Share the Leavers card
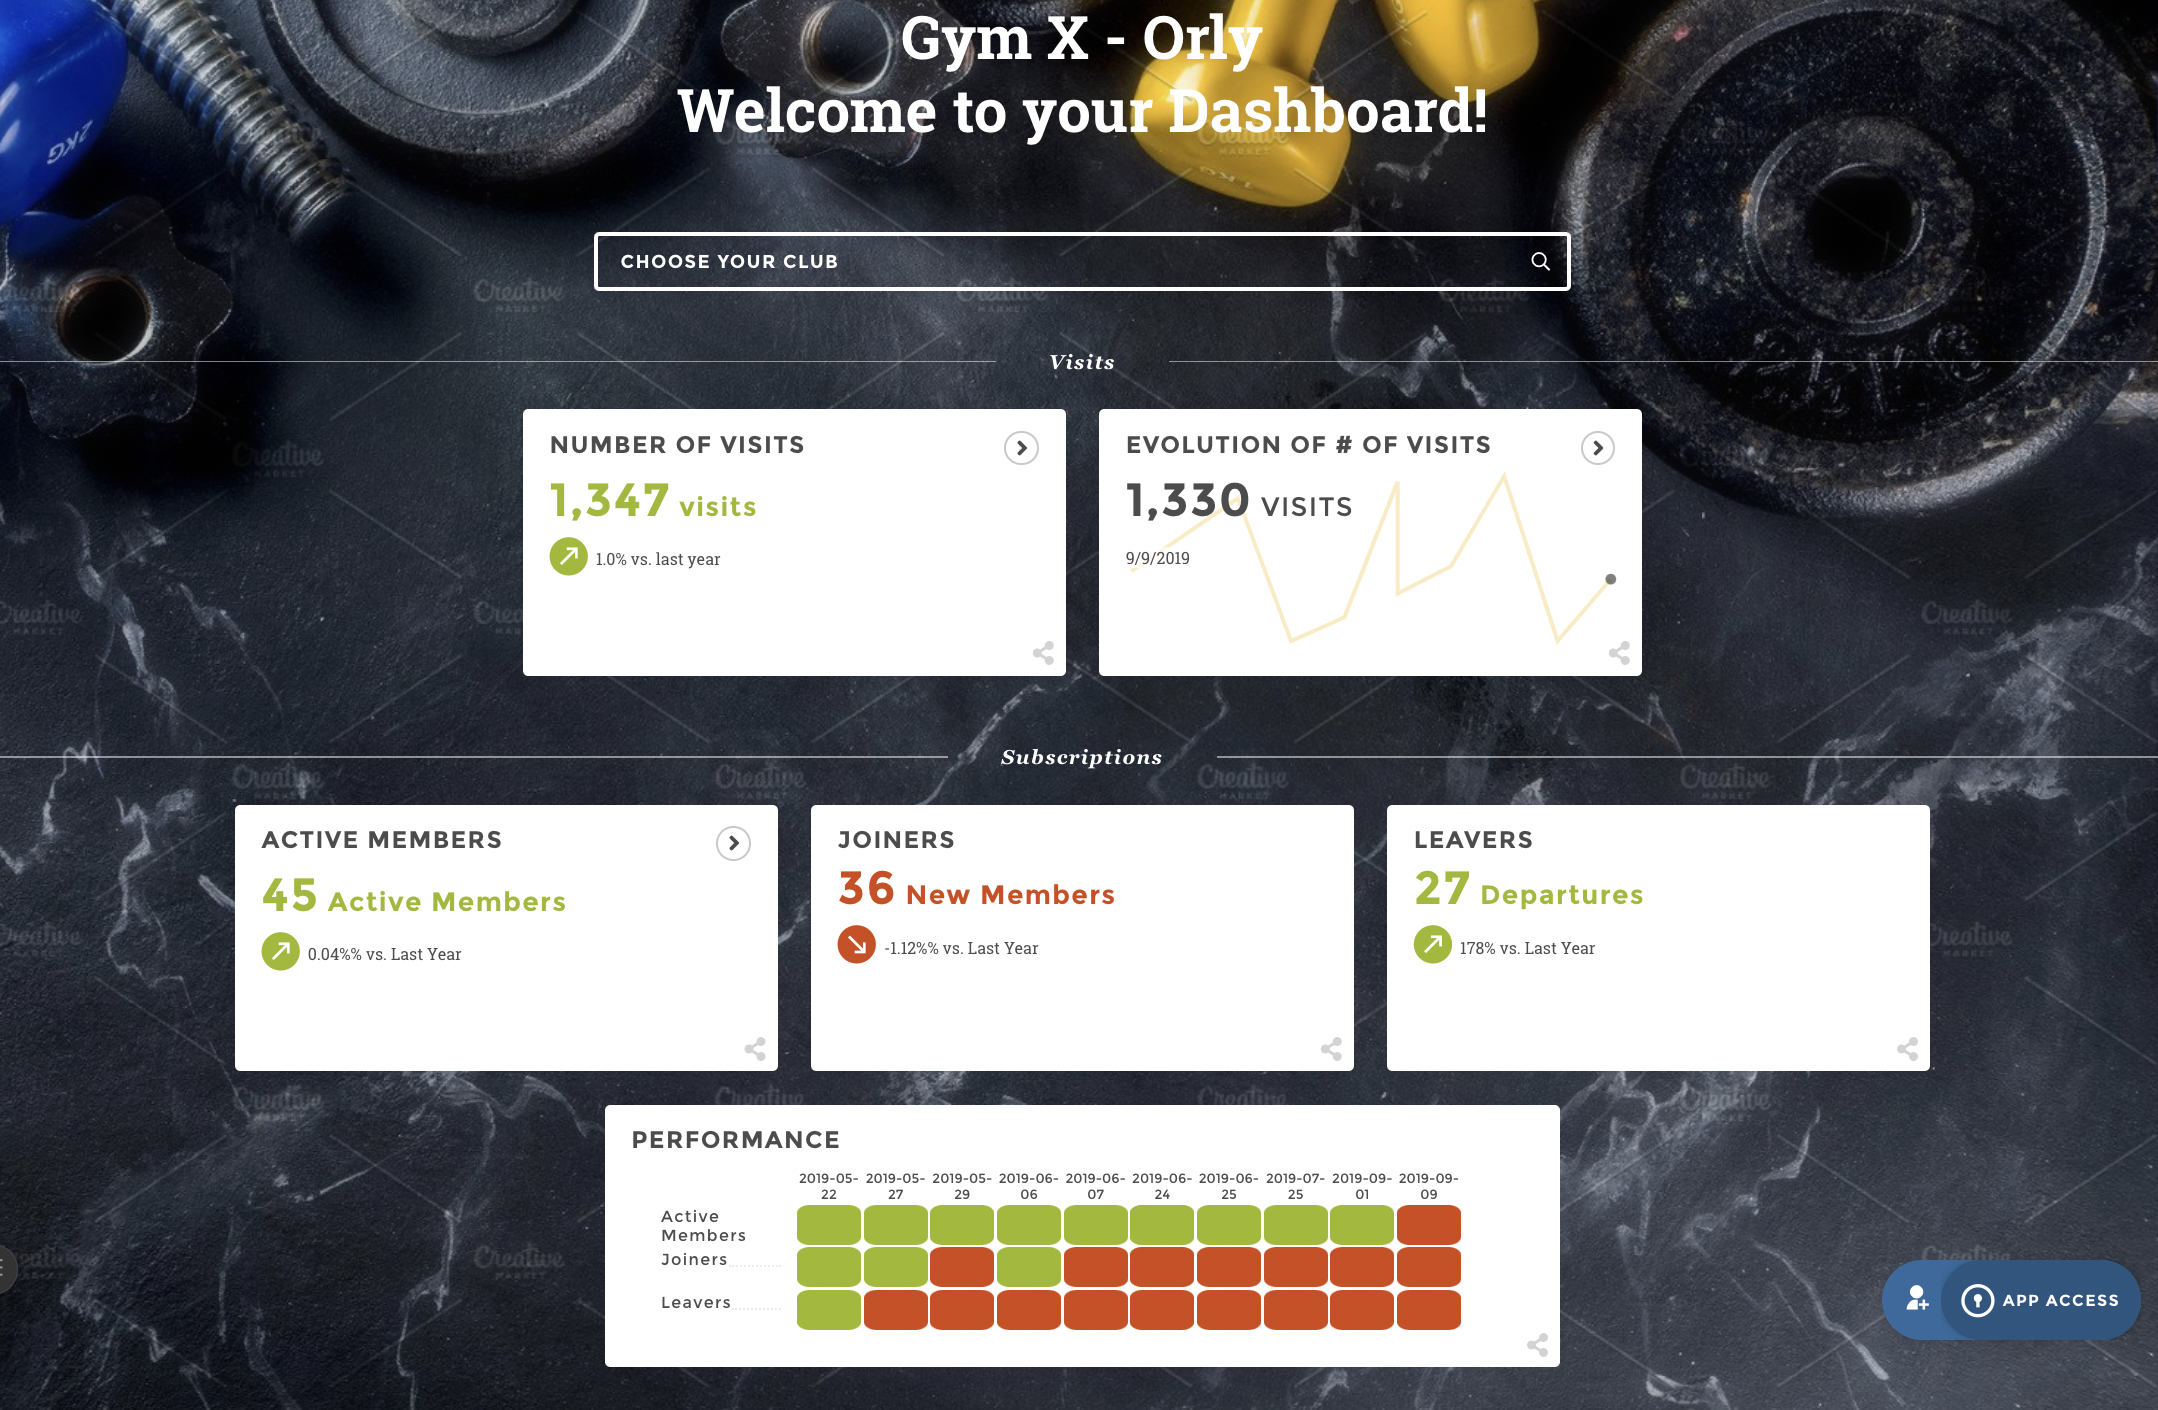This screenshot has height=1410, width=2158. pyautogui.click(x=1907, y=1049)
